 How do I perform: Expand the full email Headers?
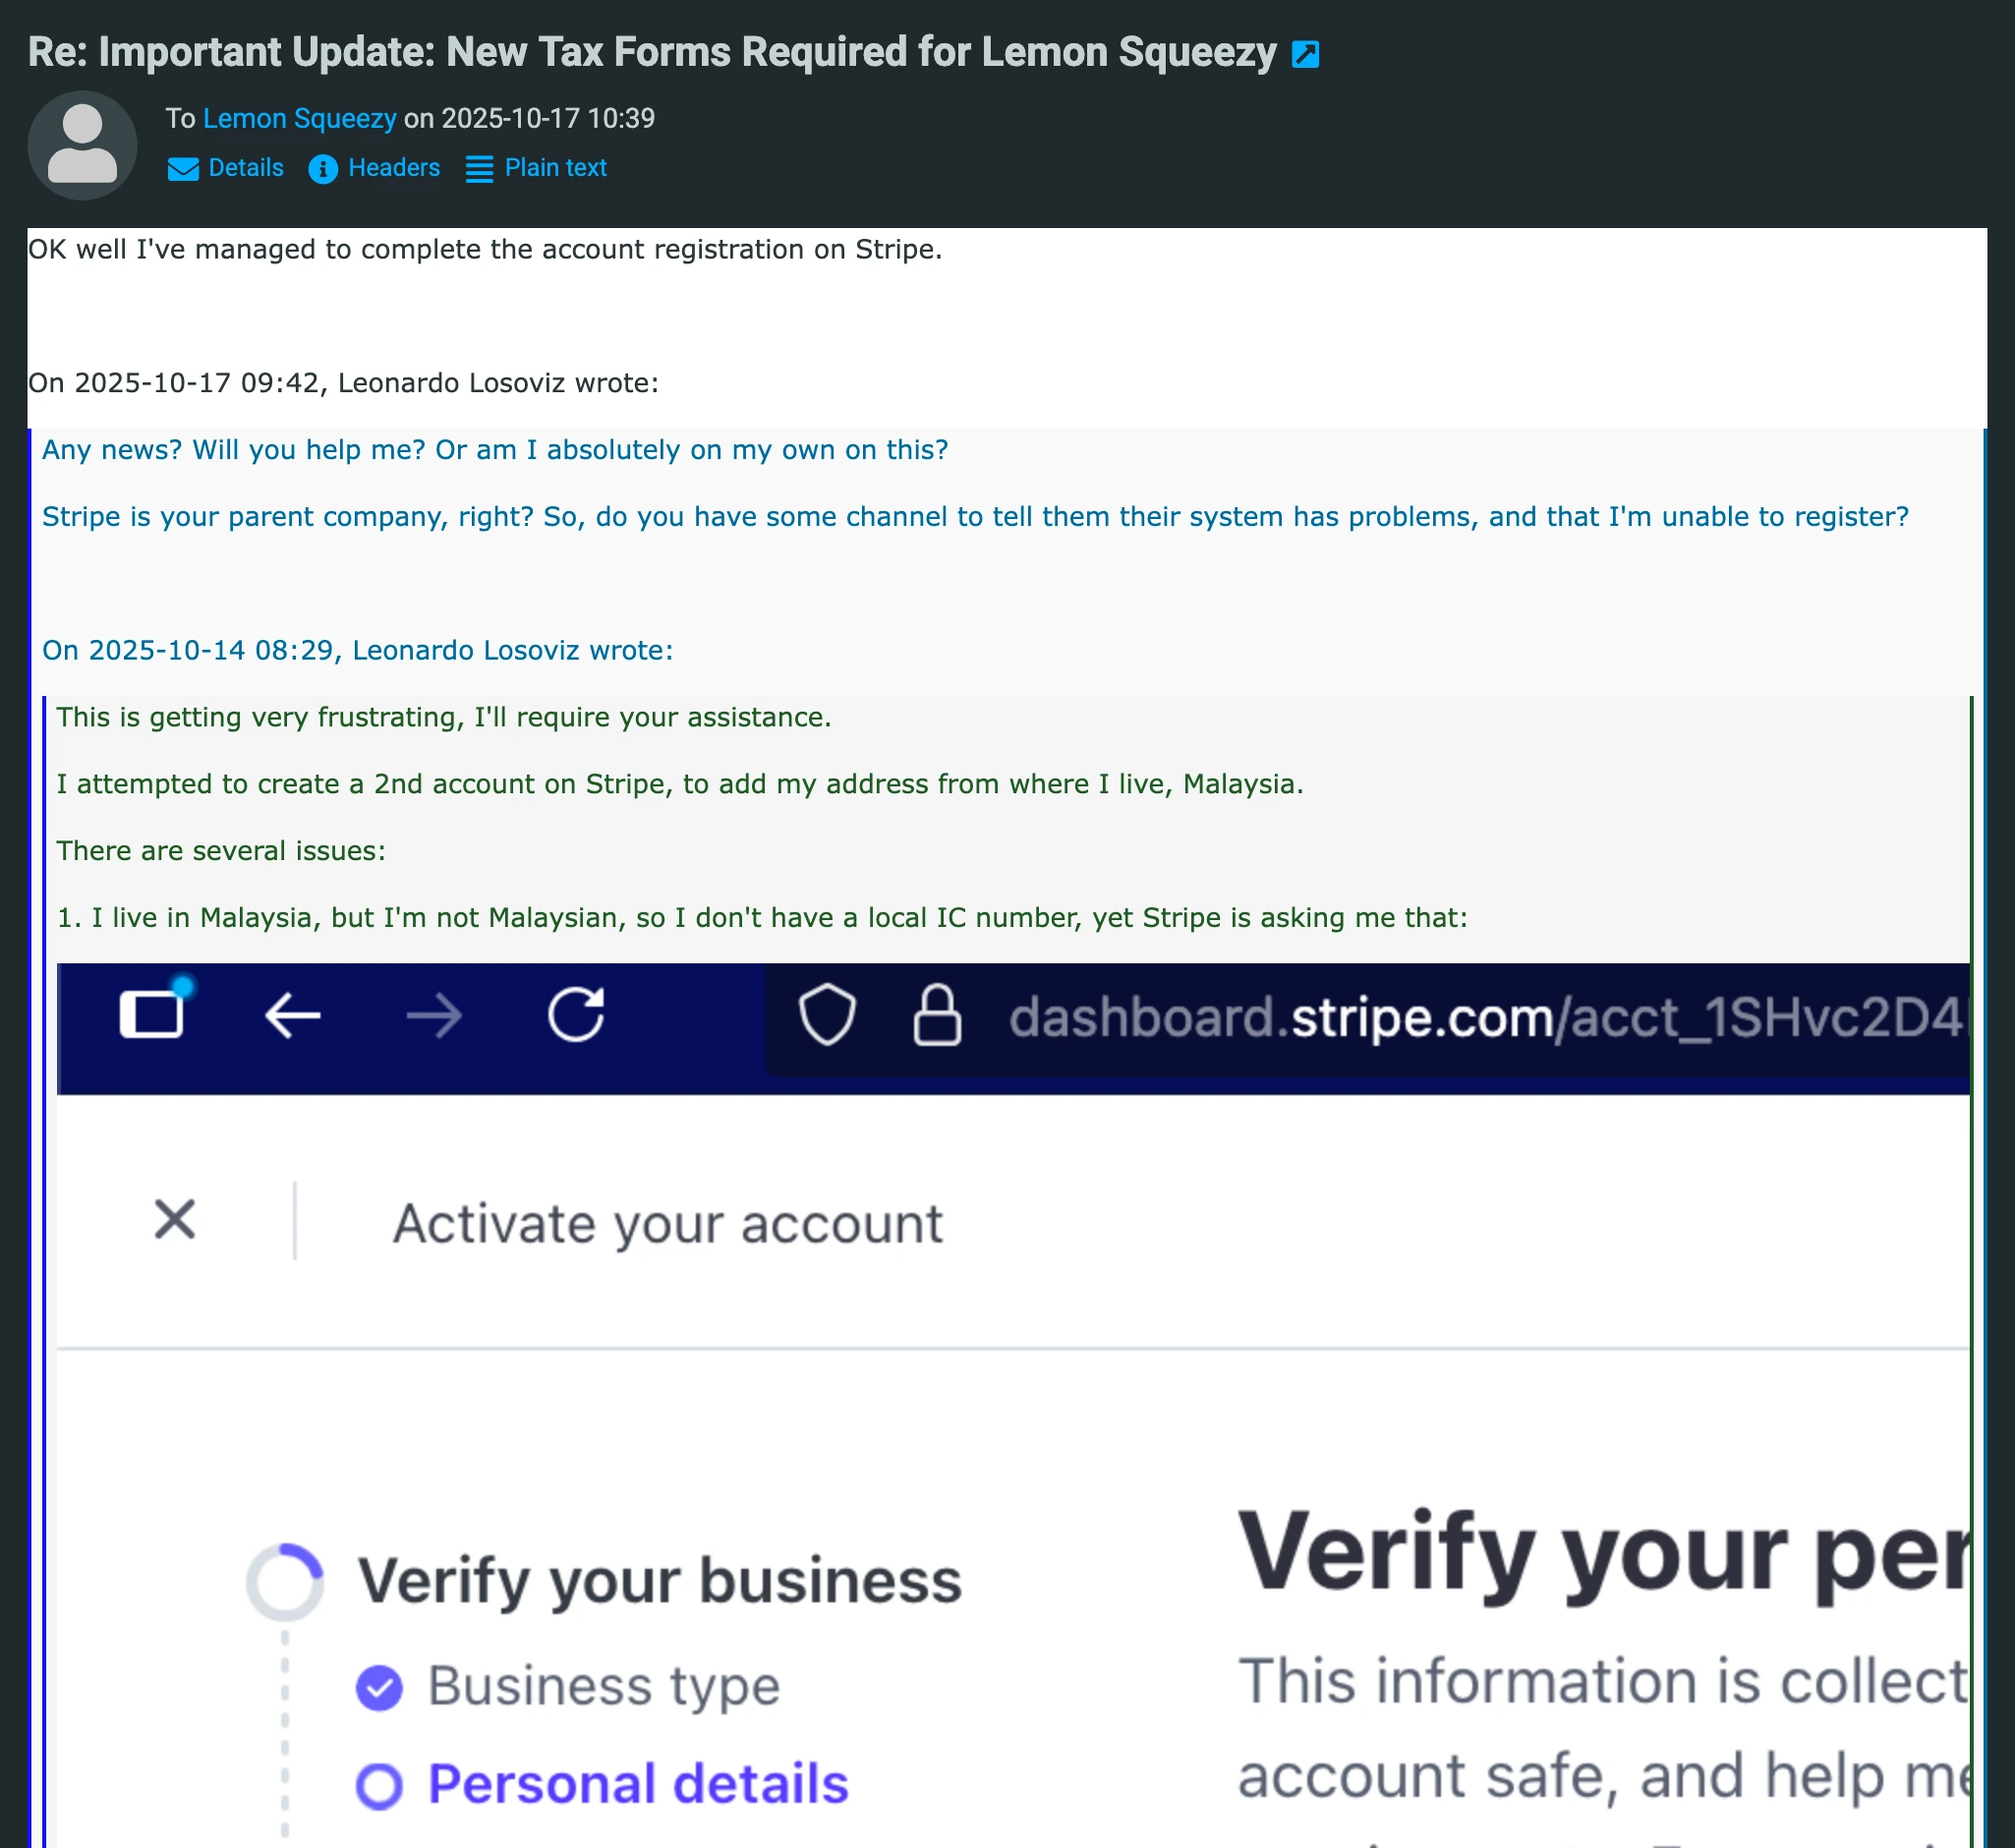click(392, 168)
